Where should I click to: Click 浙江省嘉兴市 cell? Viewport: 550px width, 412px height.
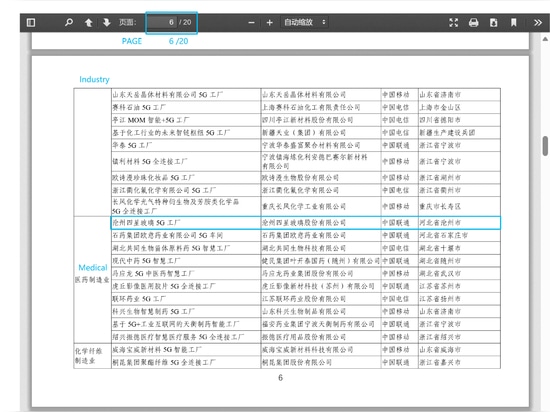[459, 363]
